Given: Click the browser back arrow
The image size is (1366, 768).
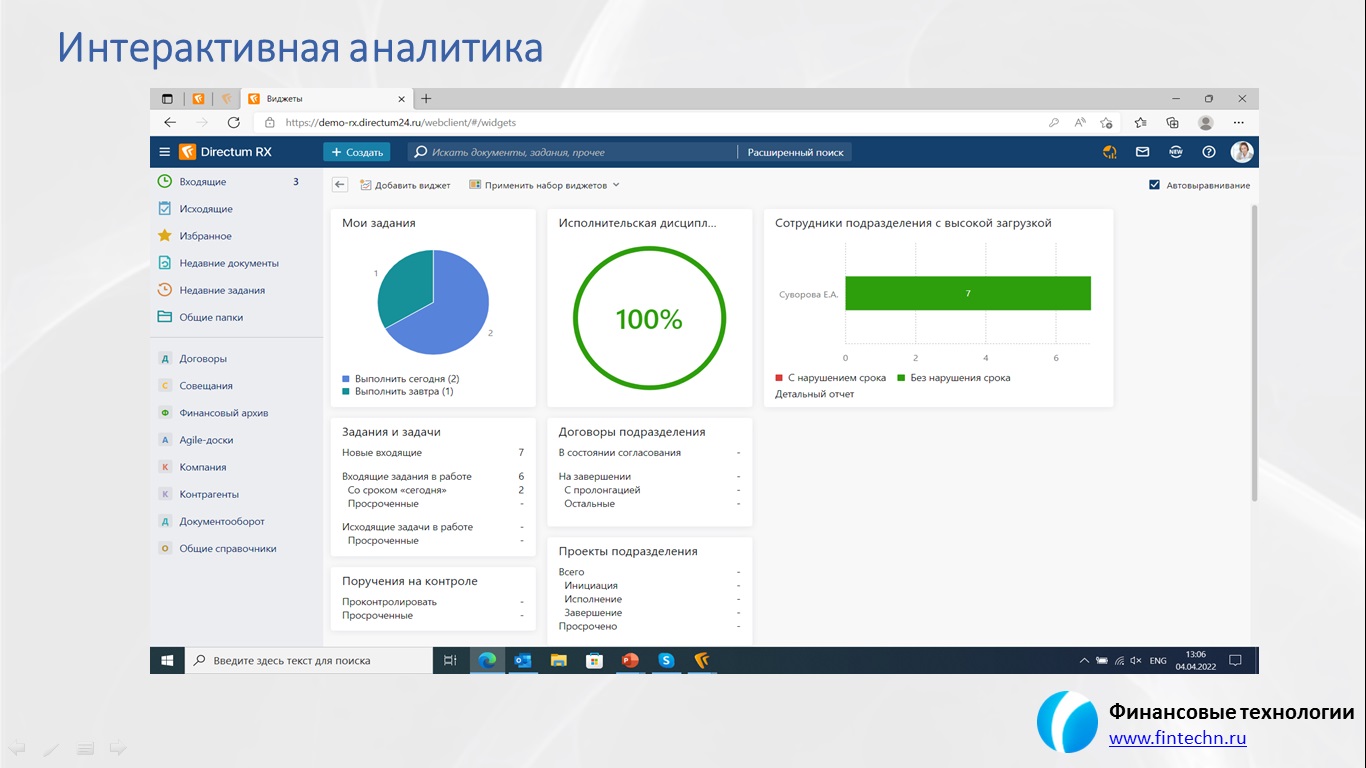Looking at the screenshot, I should coord(170,122).
